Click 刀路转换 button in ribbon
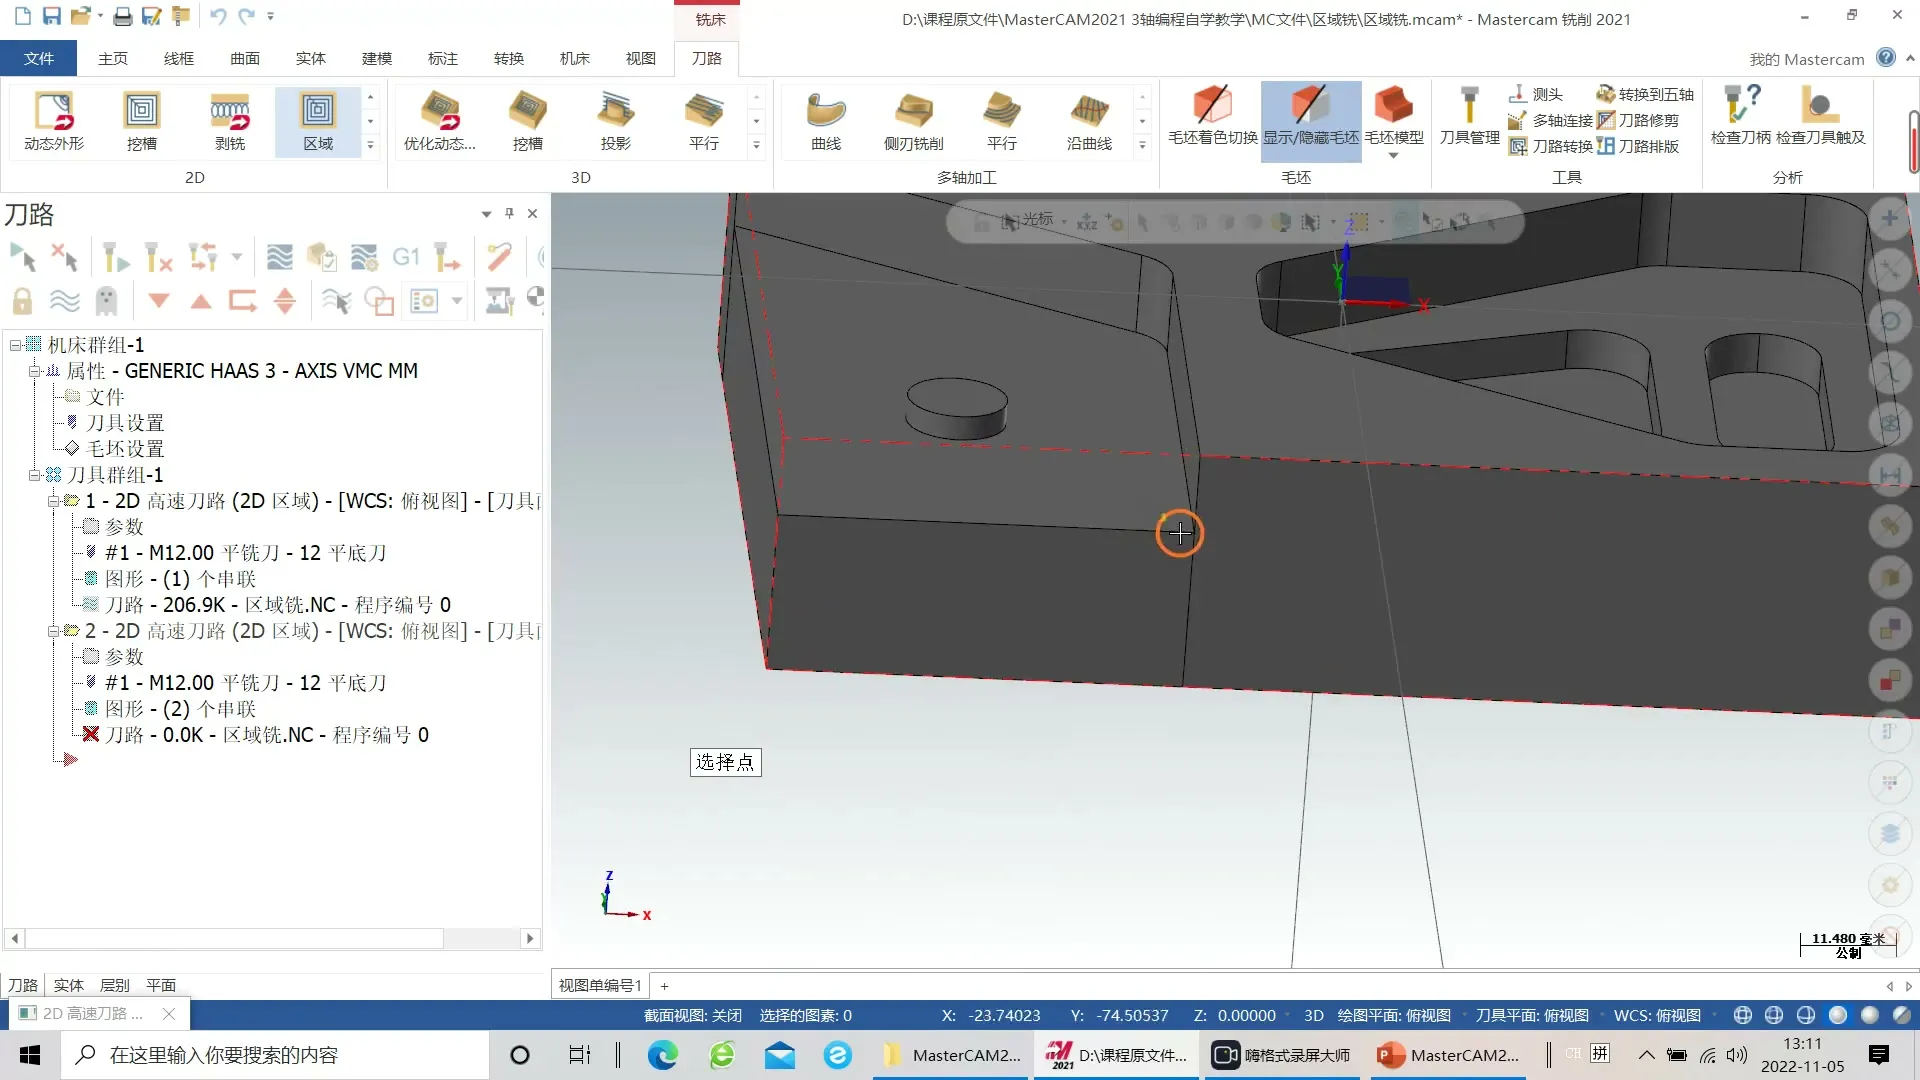Viewport: 1920px width, 1080px height. 1551,146
